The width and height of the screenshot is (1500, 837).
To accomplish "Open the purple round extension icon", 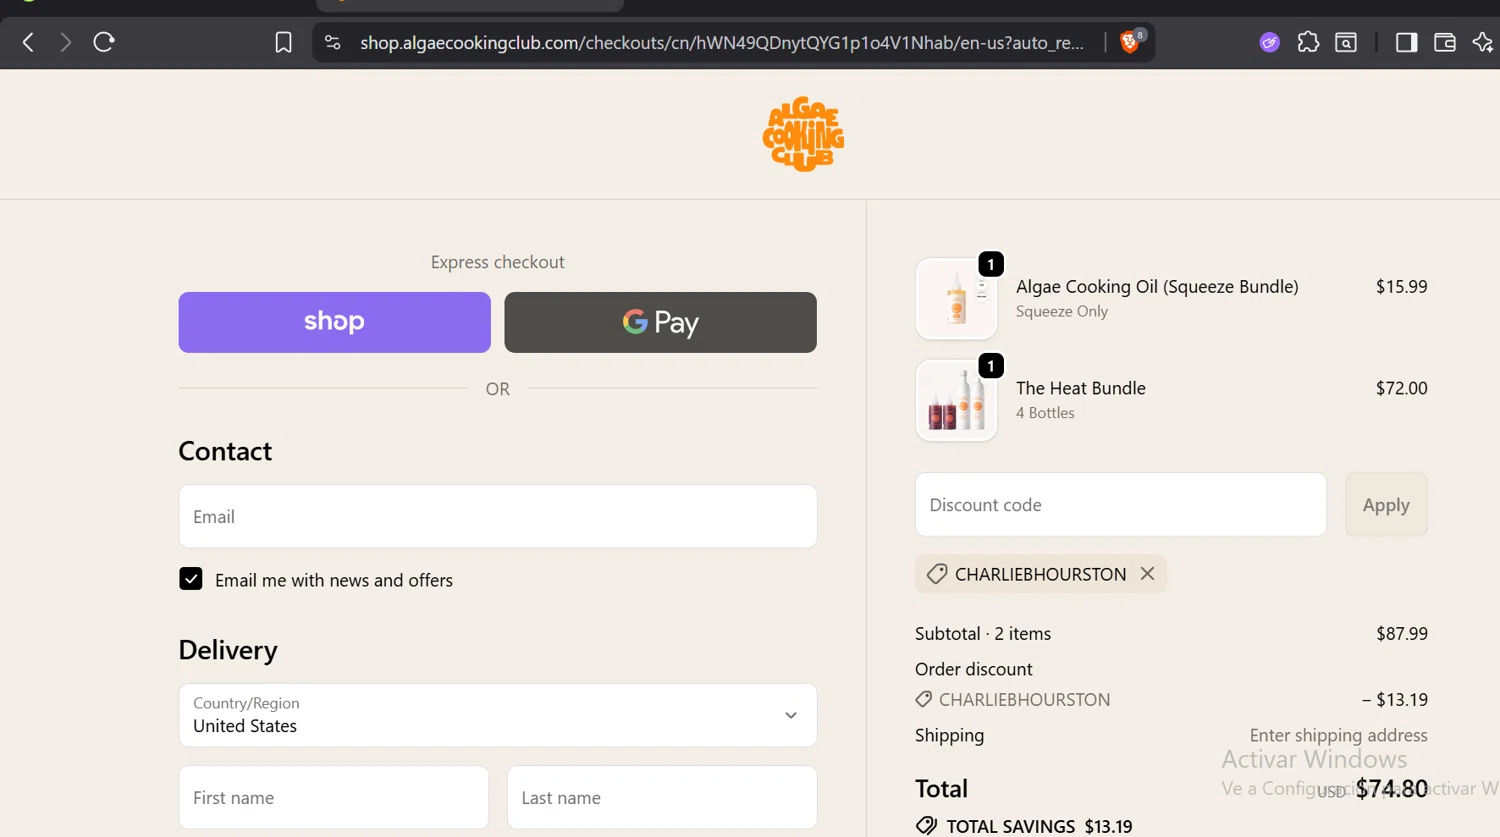I will 1269,42.
